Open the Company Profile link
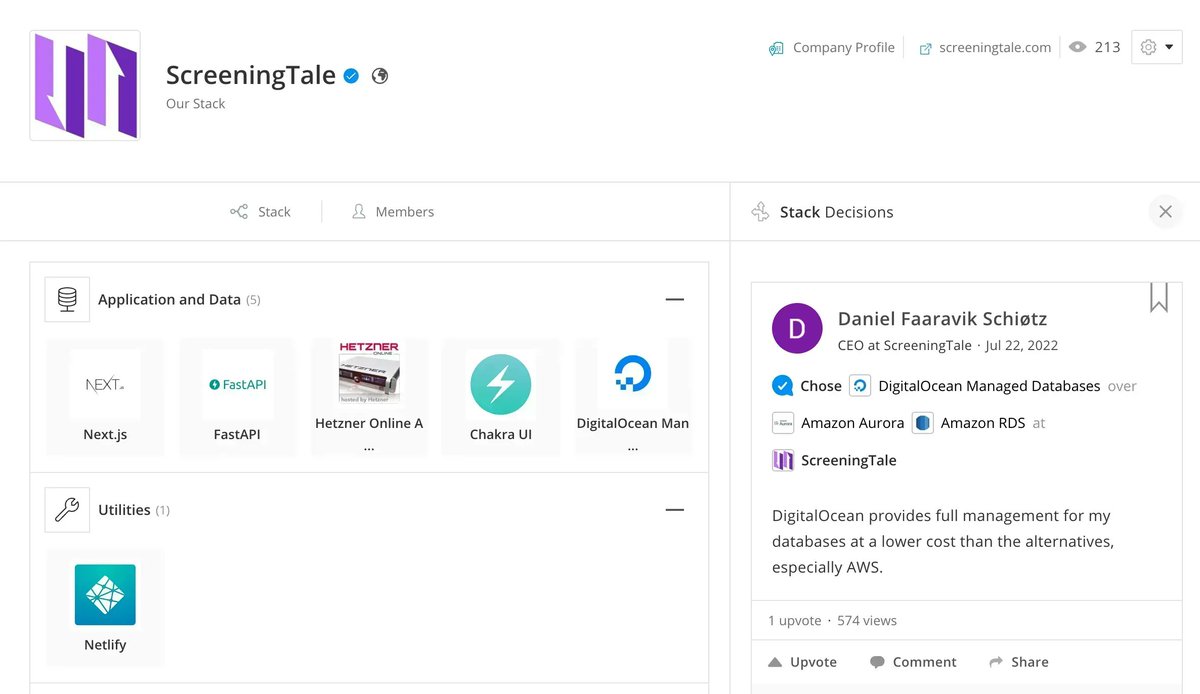The height and width of the screenshot is (694, 1200). (x=832, y=47)
